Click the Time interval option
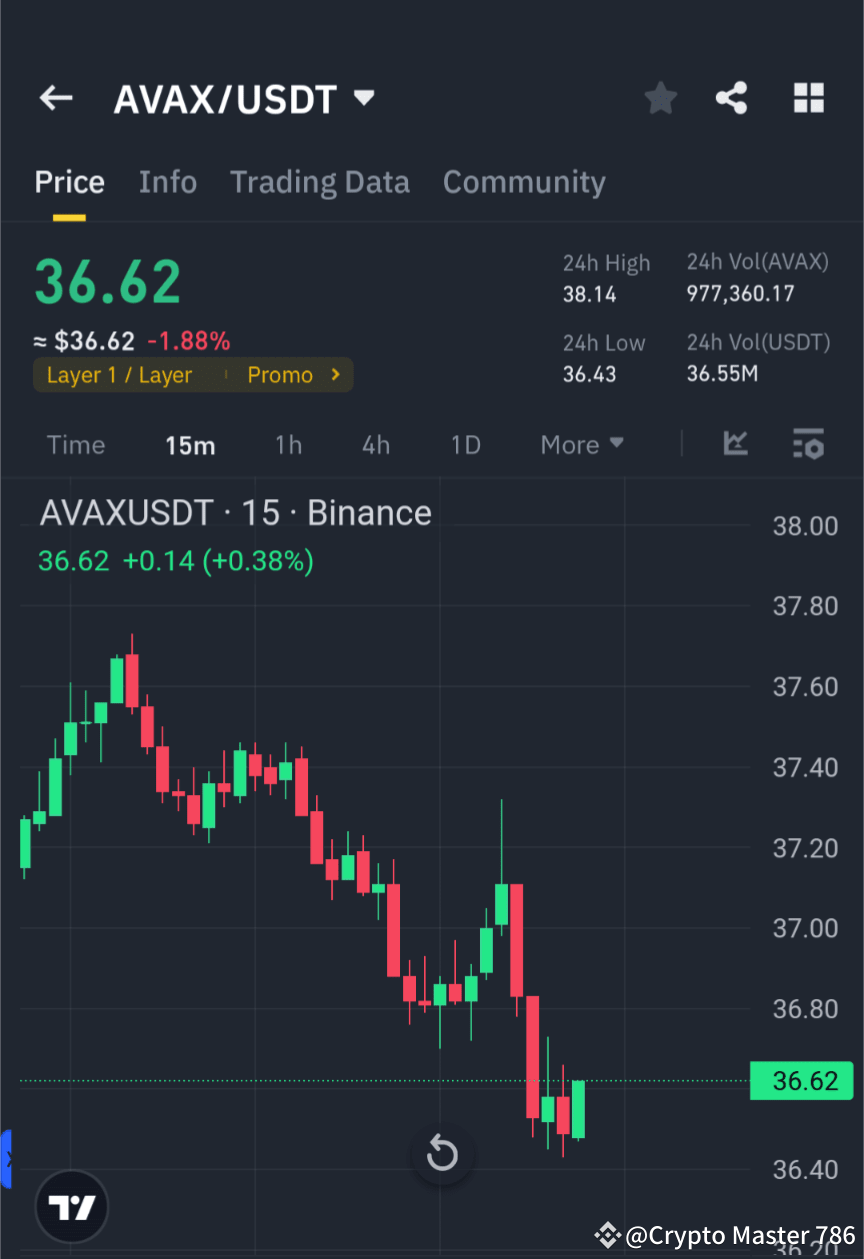This screenshot has height=1259, width=864. point(76,445)
